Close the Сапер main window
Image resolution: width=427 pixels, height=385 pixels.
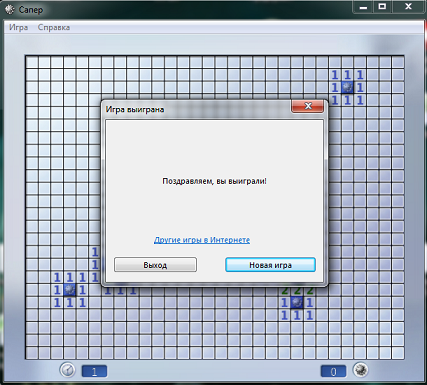[408, 7]
